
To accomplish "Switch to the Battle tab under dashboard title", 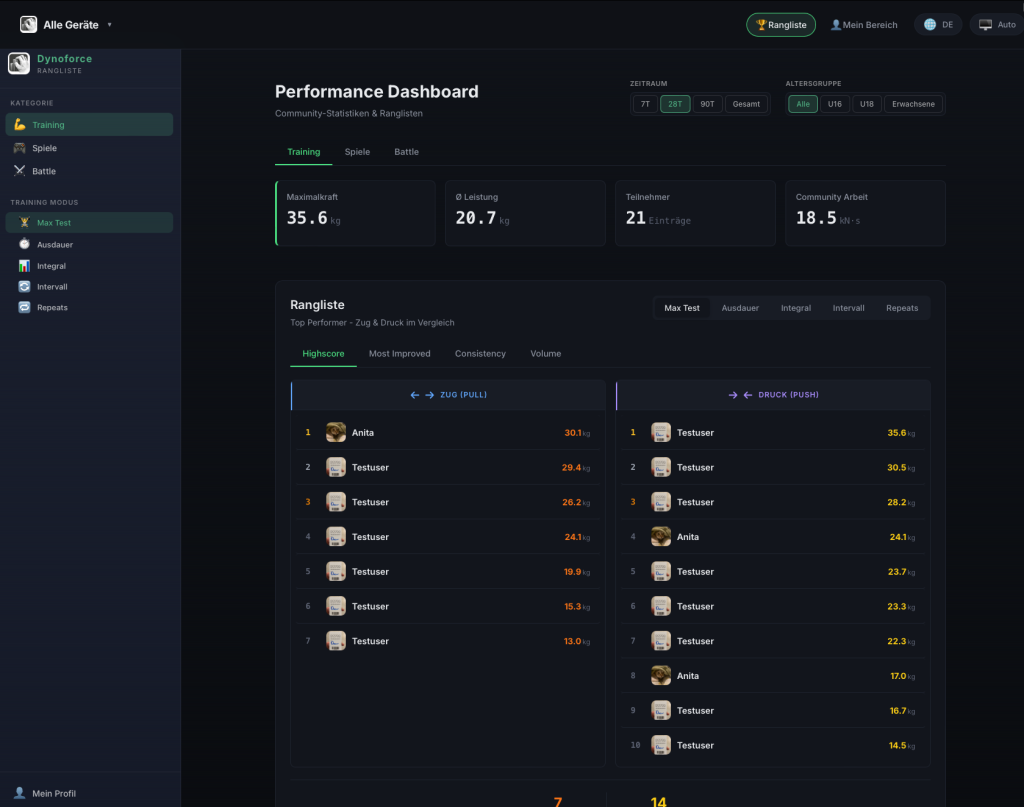I will (406, 152).
